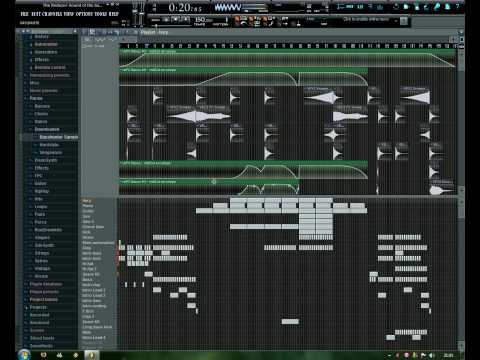This screenshot has width=480, height=360.
Task: Expand Plugin presets in browser
Action: click(x=44, y=292)
